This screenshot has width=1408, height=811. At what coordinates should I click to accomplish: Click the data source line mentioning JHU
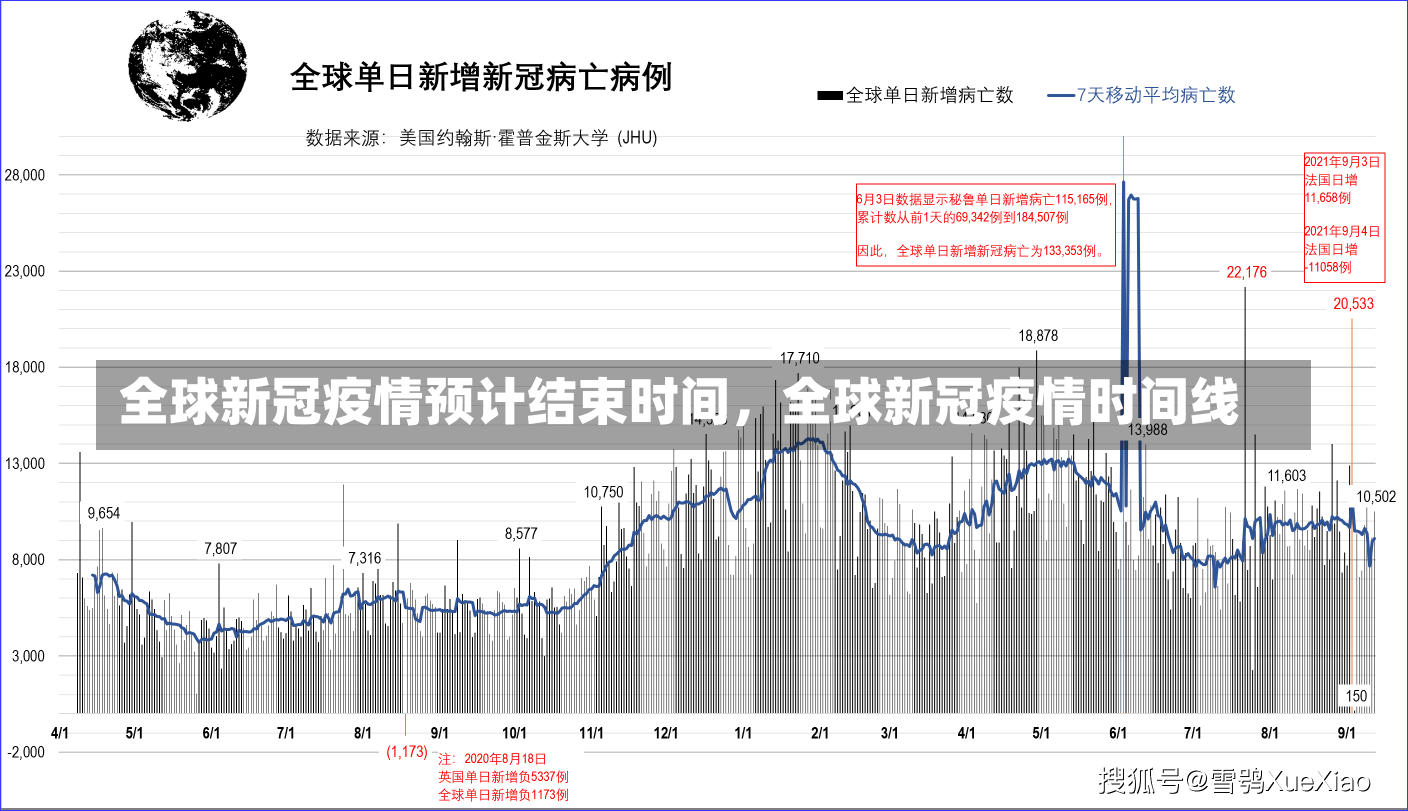click(x=481, y=139)
